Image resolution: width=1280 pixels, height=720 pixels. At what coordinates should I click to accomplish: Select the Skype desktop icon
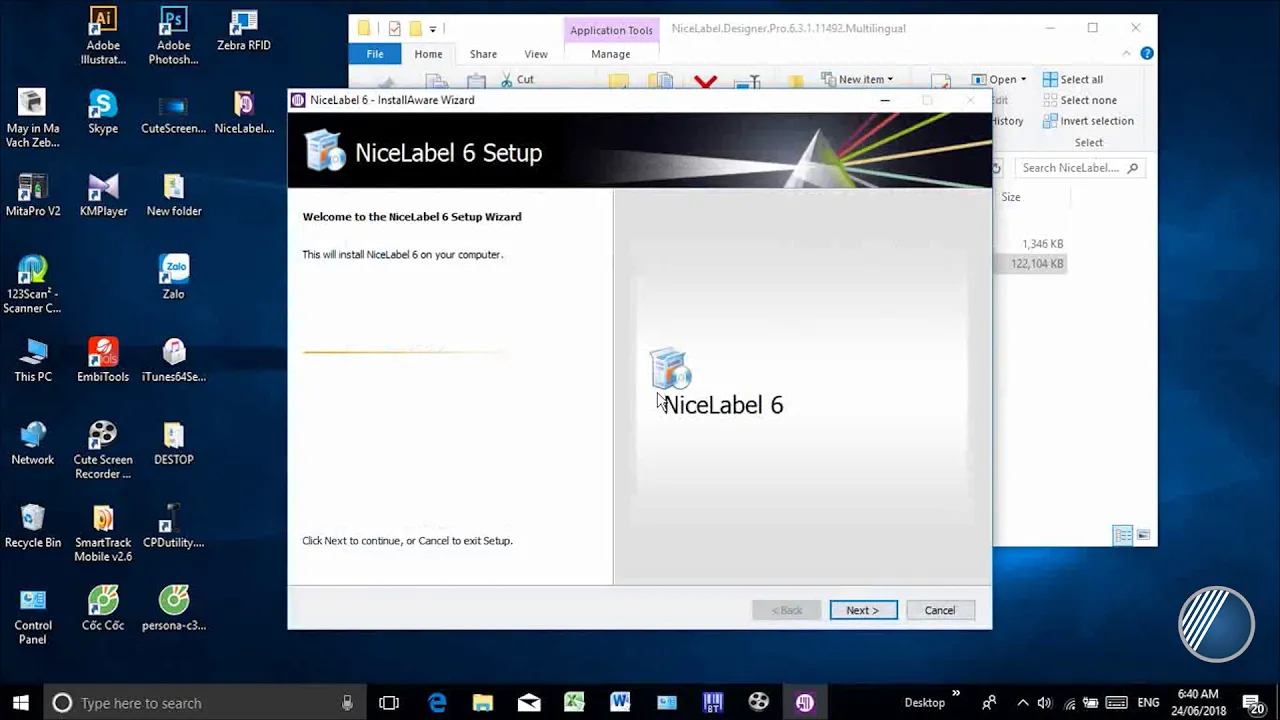click(103, 112)
